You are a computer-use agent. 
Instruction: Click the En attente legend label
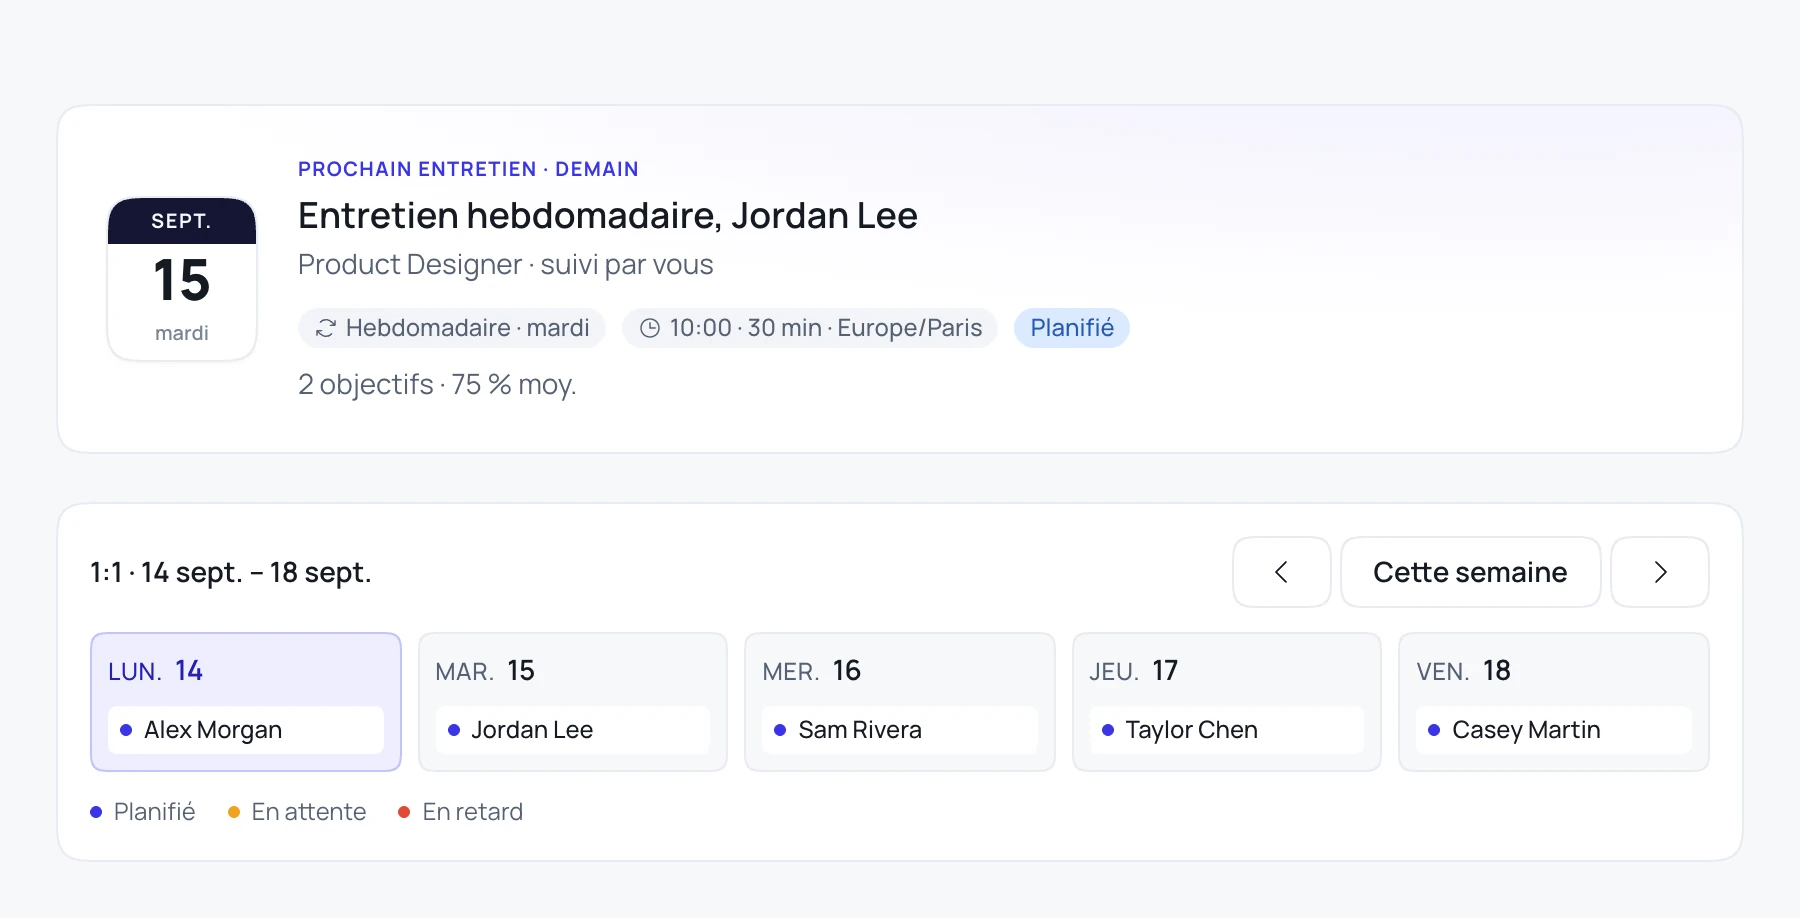[x=309, y=812]
